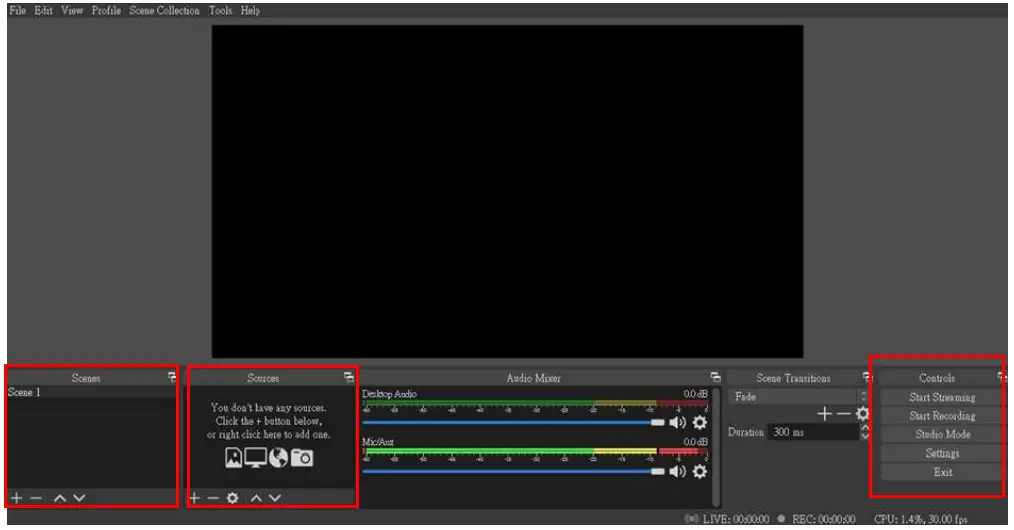This screenshot has height=530, width=1014.
Task: Undock the Scenes panel
Action: click(x=172, y=377)
